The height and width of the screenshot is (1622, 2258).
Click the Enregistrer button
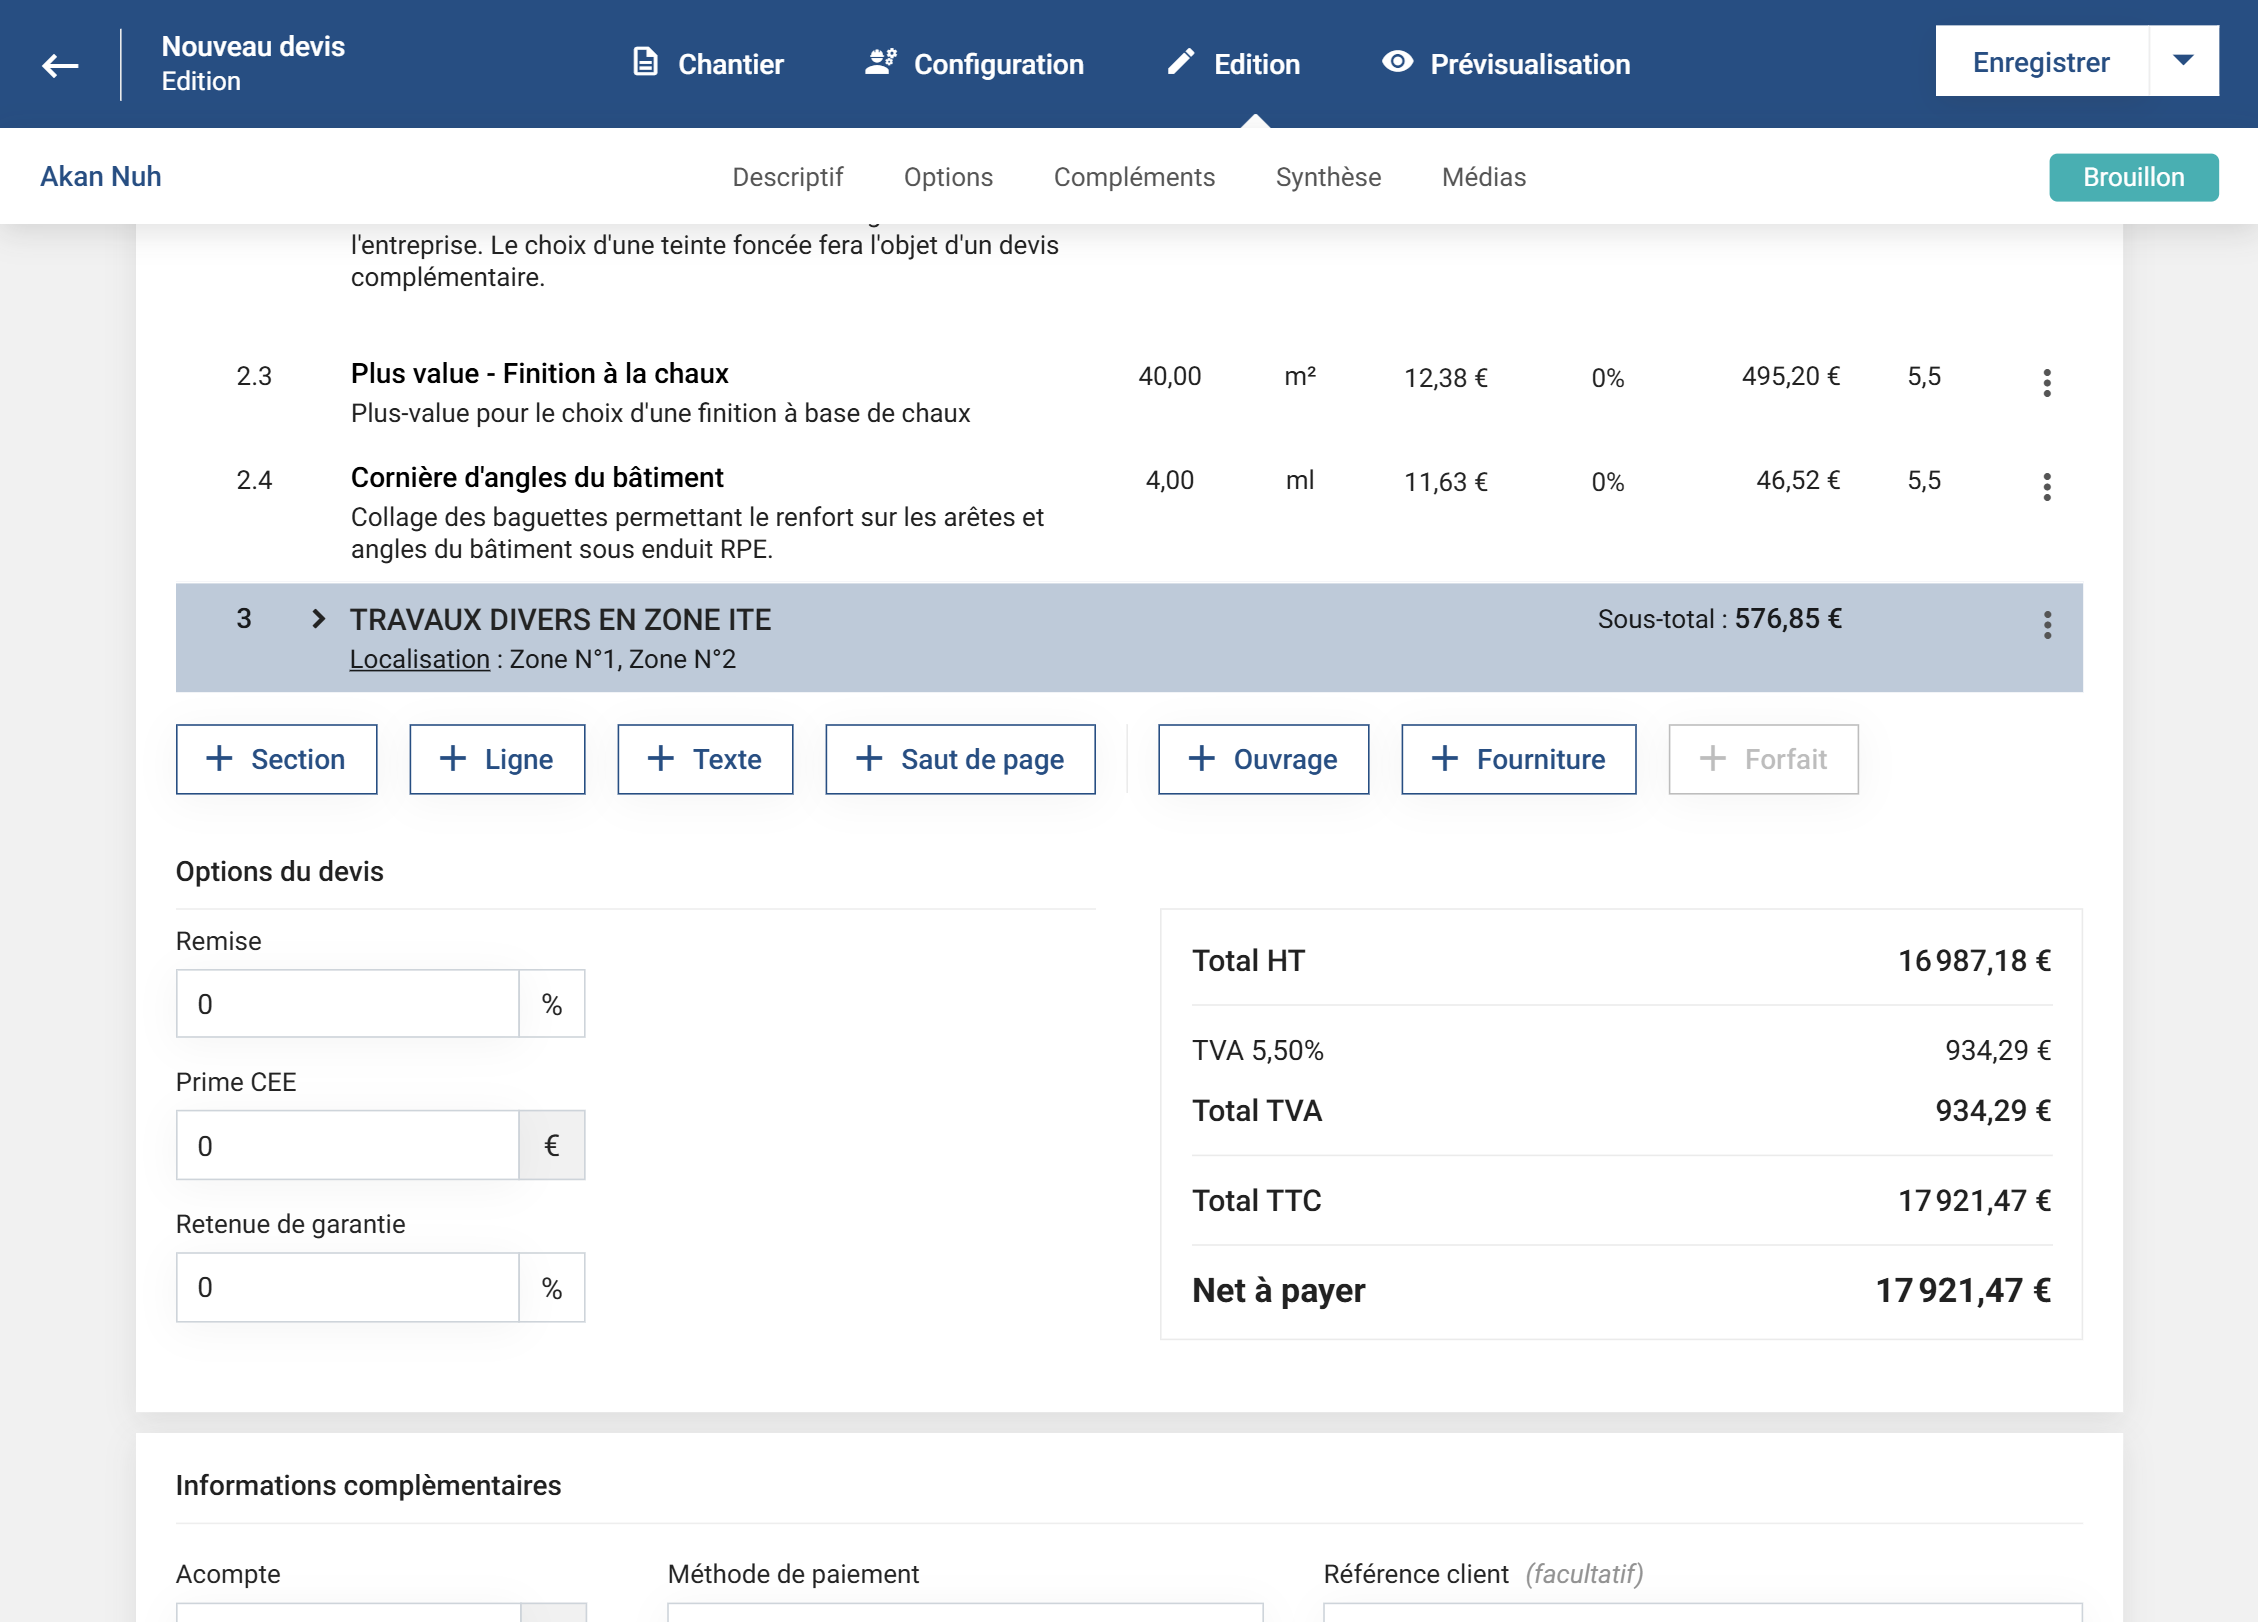(x=2040, y=61)
